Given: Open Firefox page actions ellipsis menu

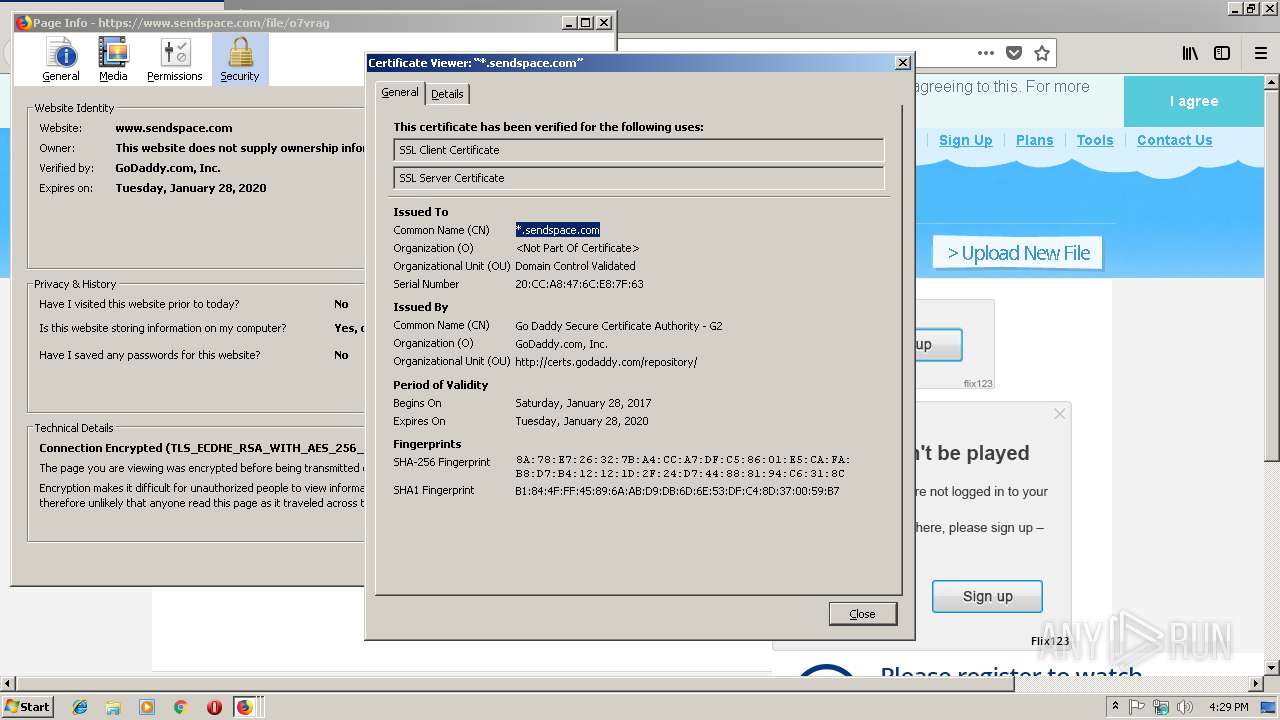Looking at the screenshot, I should pyautogui.click(x=986, y=53).
